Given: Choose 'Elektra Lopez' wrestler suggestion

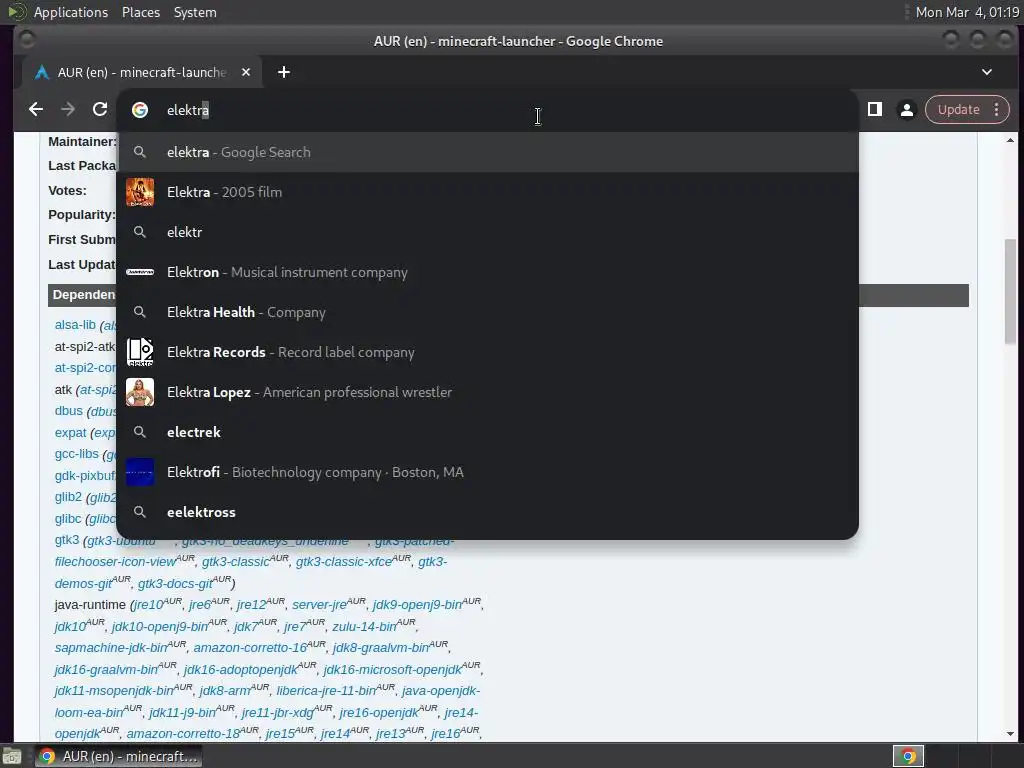Looking at the screenshot, I should click(487, 392).
